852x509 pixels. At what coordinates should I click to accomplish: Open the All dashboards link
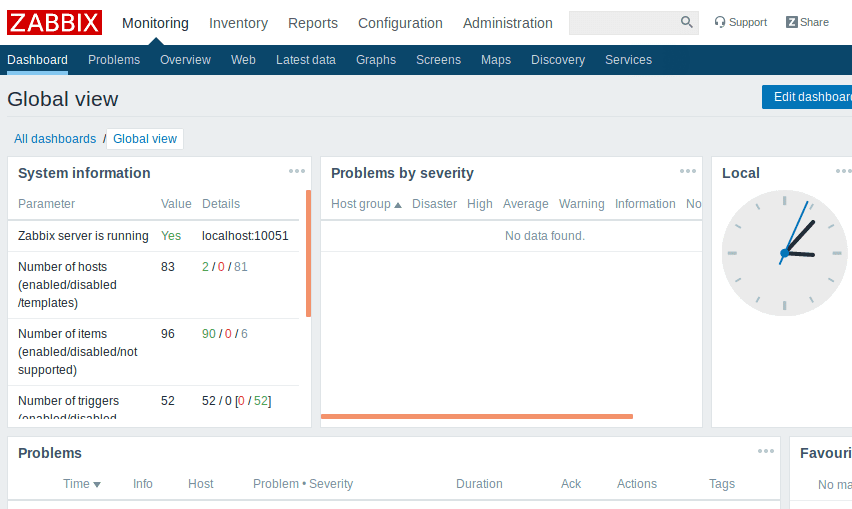point(55,139)
